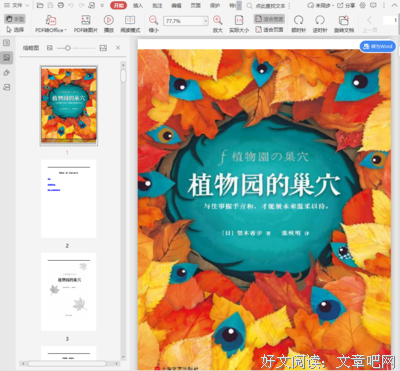Click the feedback message icon
Viewport: 400px width, 371px height.
(x=373, y=5)
